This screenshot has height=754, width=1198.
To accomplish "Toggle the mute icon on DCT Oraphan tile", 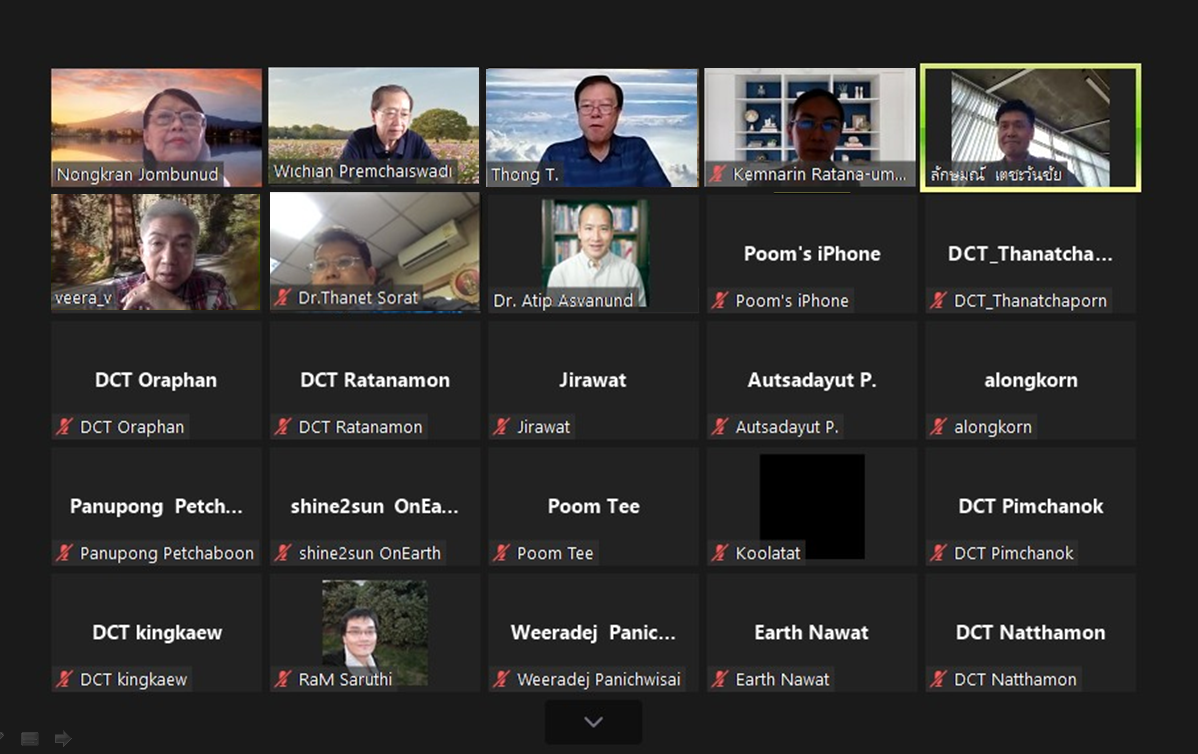I will (65, 426).
